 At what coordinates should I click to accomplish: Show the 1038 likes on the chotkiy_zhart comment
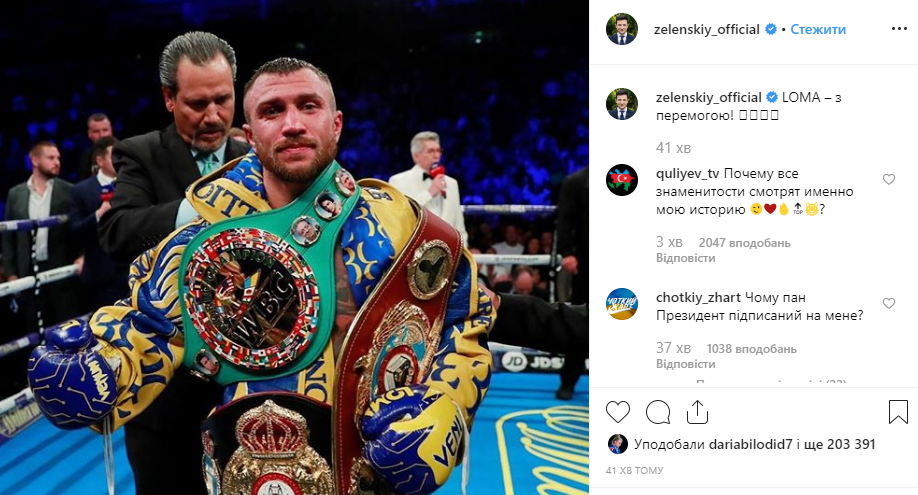[751, 349]
